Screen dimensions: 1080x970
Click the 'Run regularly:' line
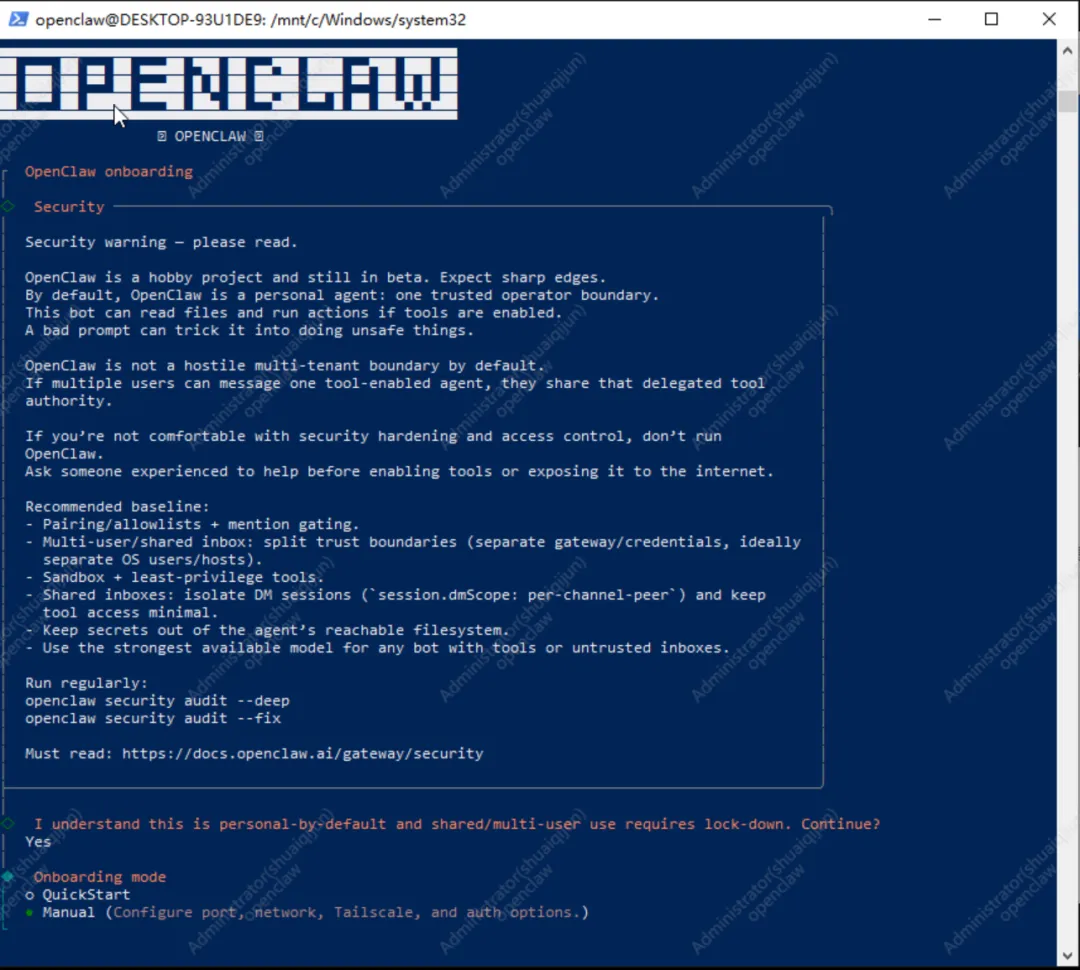tap(86, 683)
